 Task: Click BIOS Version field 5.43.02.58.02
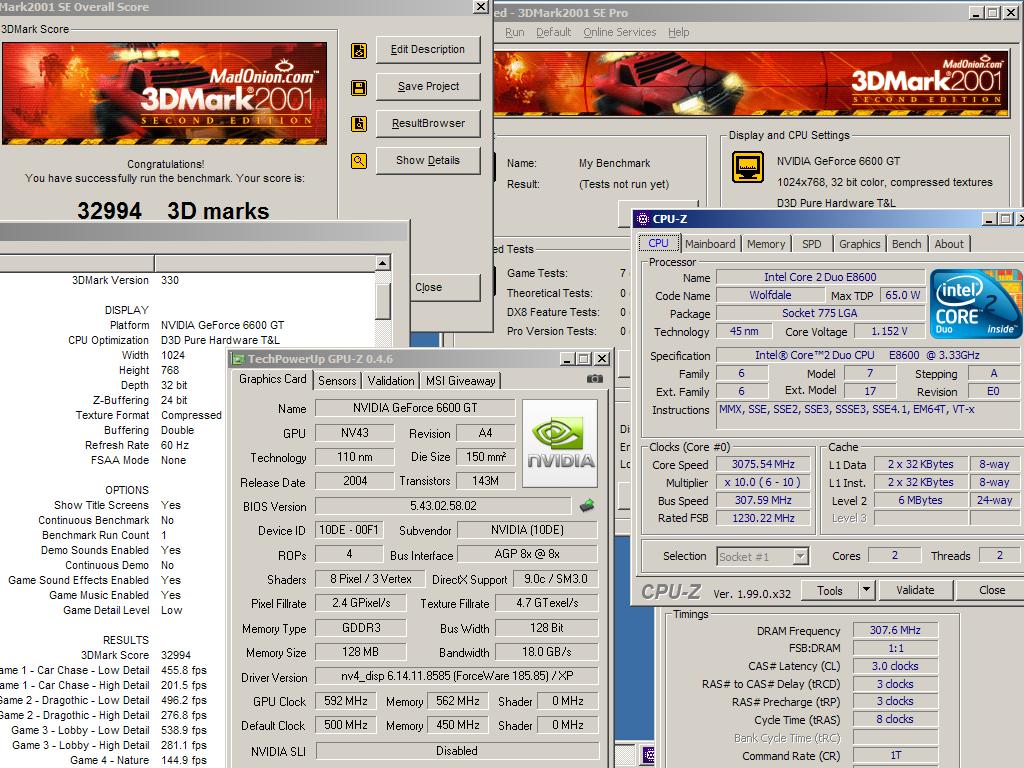point(443,506)
